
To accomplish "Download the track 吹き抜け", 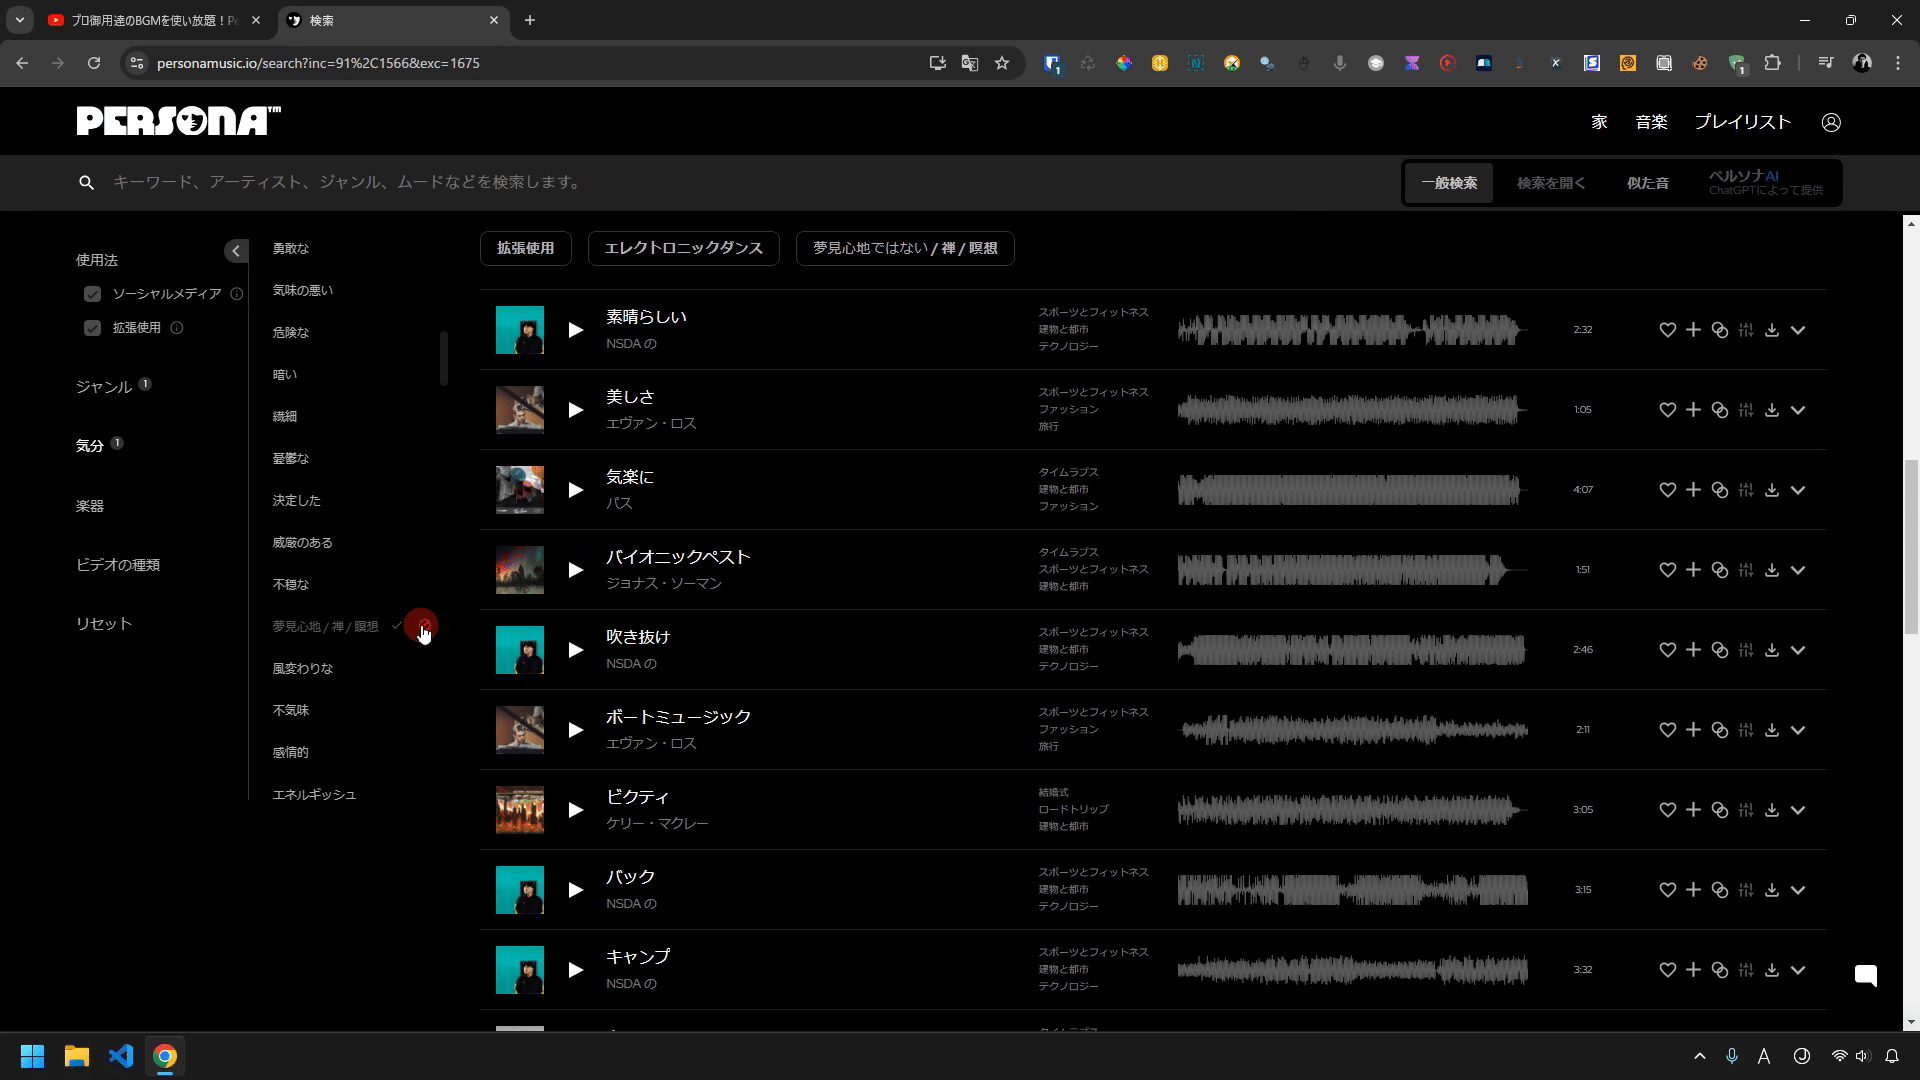I will [x=1772, y=650].
